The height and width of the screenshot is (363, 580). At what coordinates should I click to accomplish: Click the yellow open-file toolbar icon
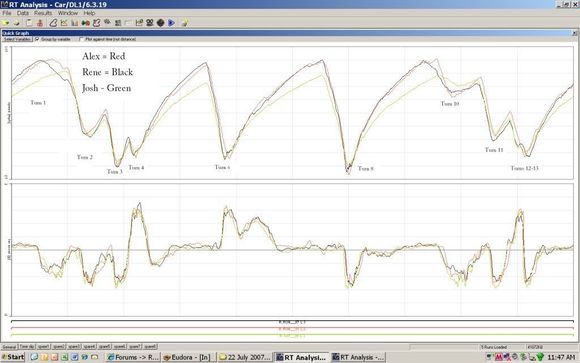(x=6, y=23)
